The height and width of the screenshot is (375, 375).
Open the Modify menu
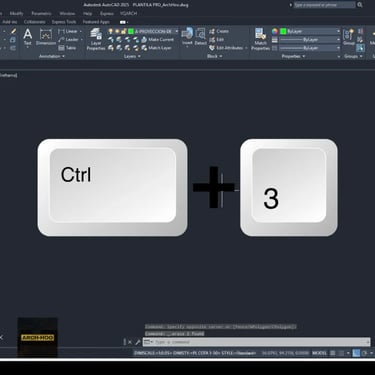[16, 14]
